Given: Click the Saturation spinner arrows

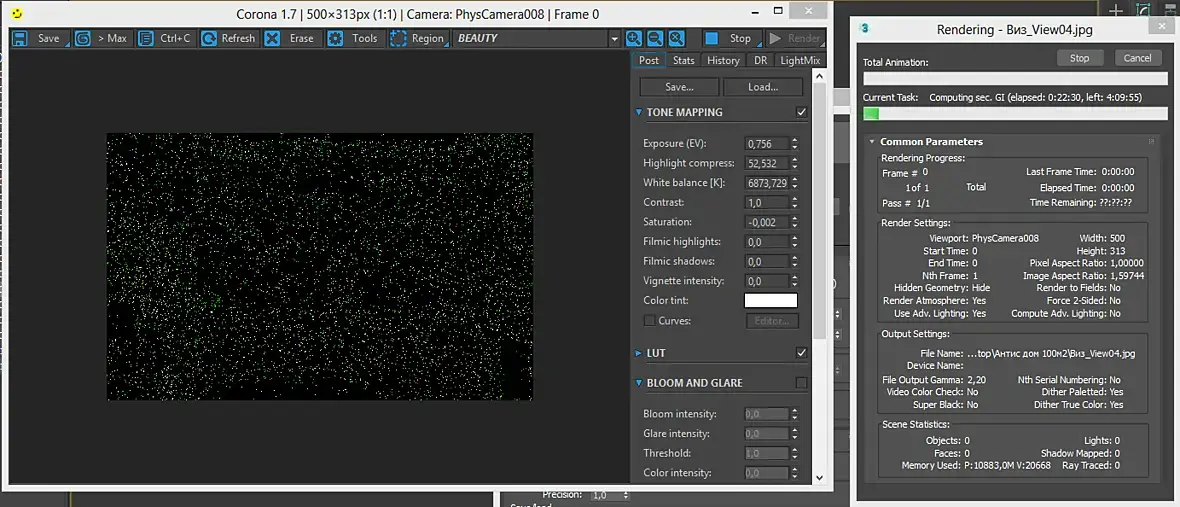Looking at the screenshot, I should pyautogui.click(x=795, y=222).
